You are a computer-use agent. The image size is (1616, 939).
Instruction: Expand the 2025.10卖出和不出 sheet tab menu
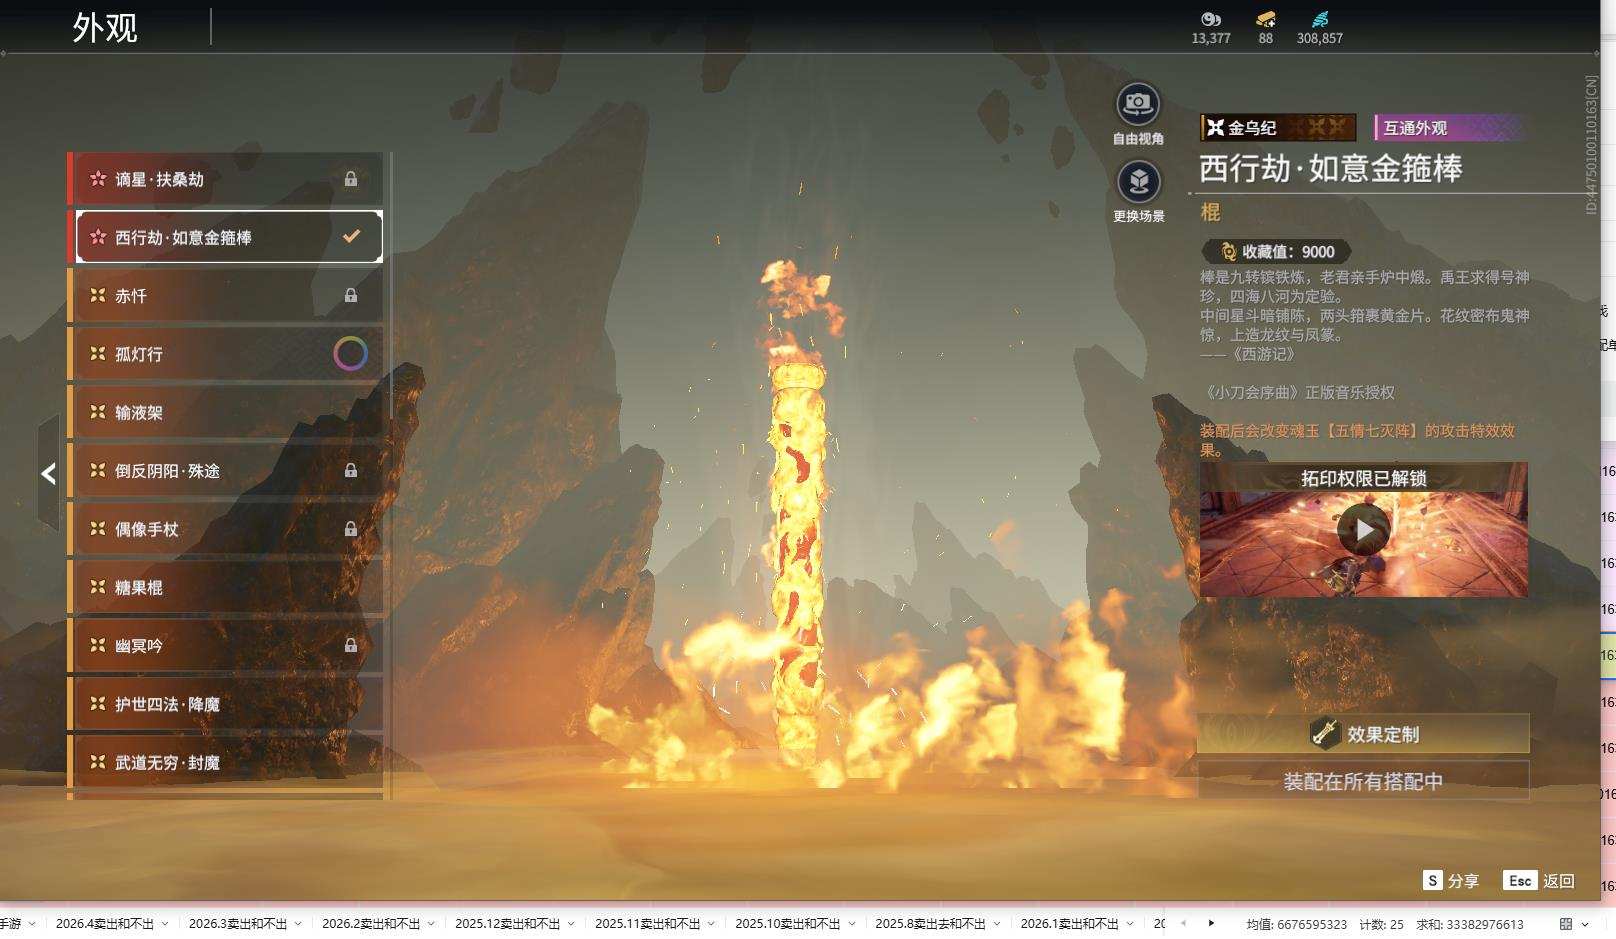(x=851, y=924)
